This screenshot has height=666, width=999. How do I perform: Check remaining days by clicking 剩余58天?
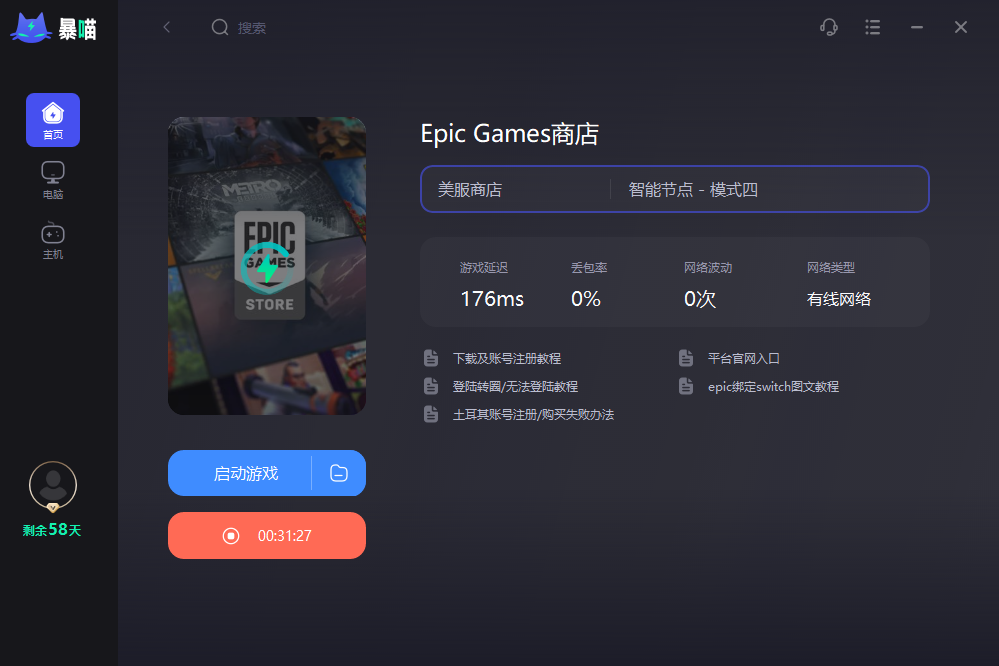(x=50, y=530)
